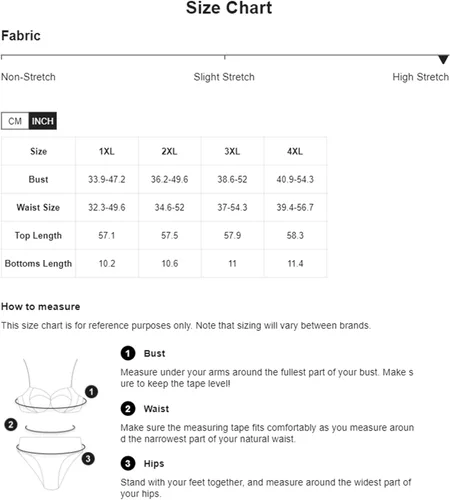This screenshot has width=450, height=500.
Task: Select the 3XL column header
Action: coord(232,151)
